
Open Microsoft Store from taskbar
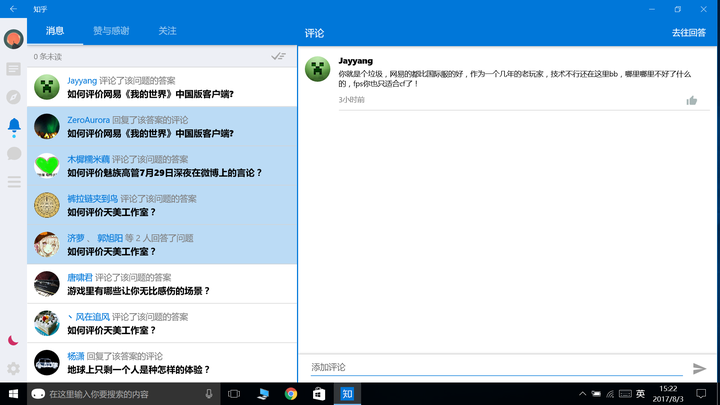coord(319,394)
